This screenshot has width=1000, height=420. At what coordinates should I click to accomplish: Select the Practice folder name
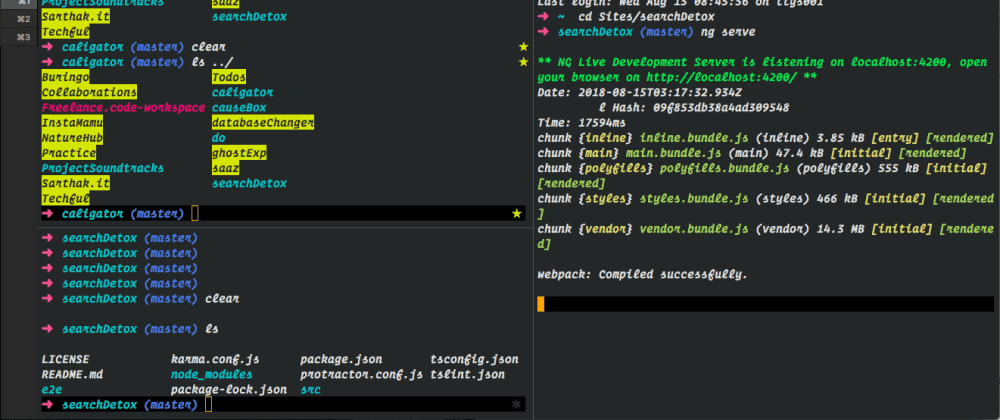point(68,153)
